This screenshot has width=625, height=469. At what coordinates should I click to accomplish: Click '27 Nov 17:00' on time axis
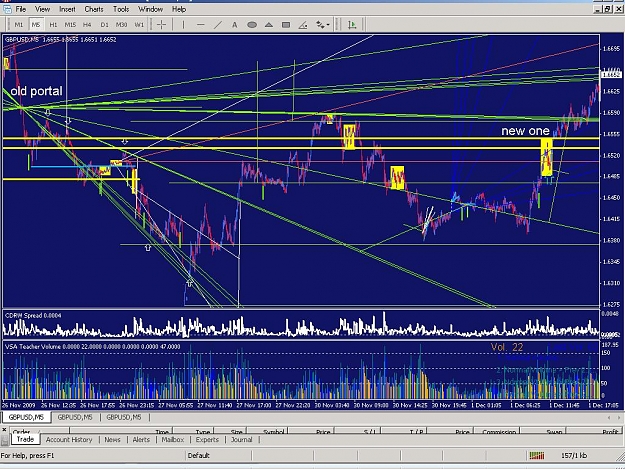254,405
